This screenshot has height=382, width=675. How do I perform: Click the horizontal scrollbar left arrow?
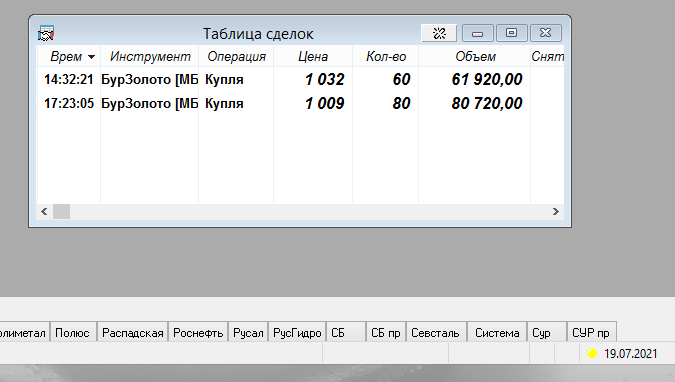pos(44,211)
